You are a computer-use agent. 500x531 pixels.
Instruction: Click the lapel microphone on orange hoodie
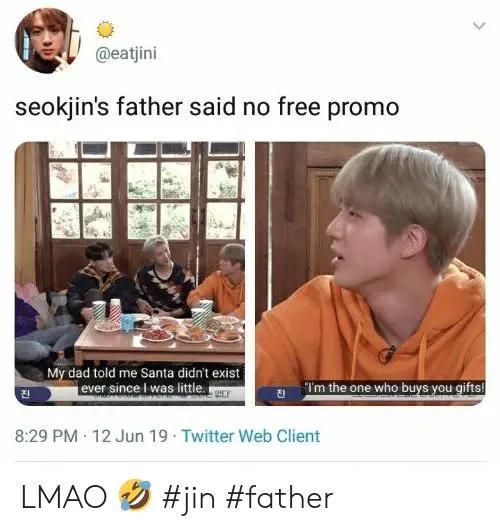pyautogui.click(x=388, y=354)
